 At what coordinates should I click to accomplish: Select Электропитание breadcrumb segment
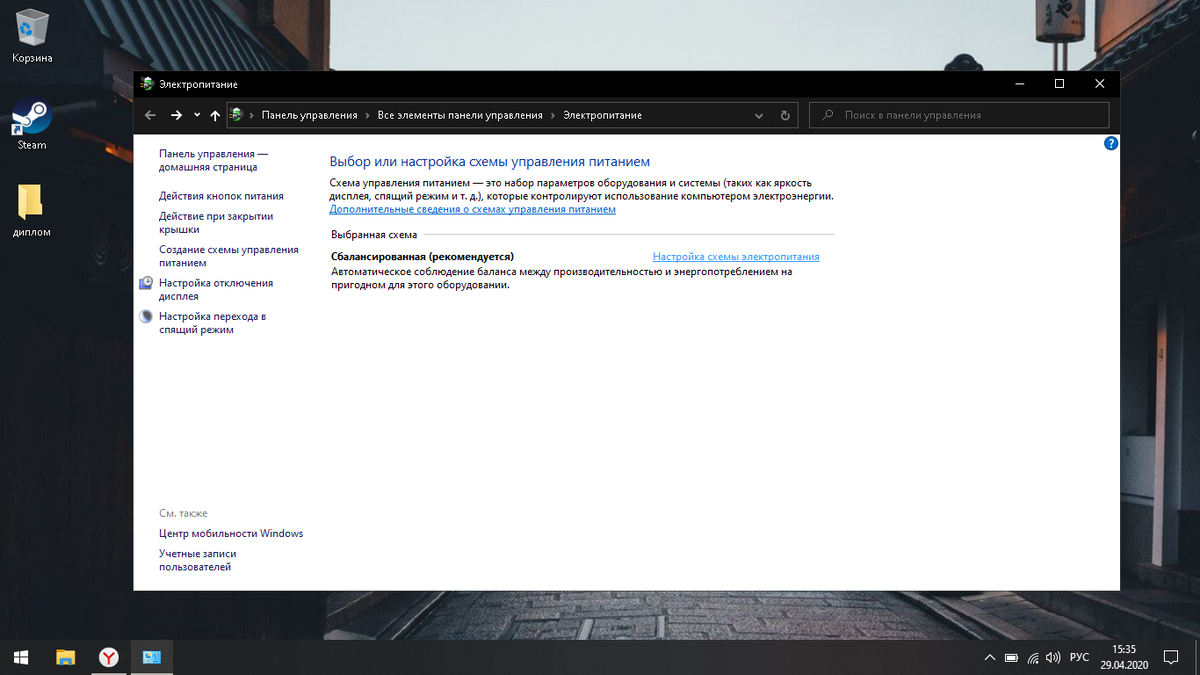tap(602, 115)
